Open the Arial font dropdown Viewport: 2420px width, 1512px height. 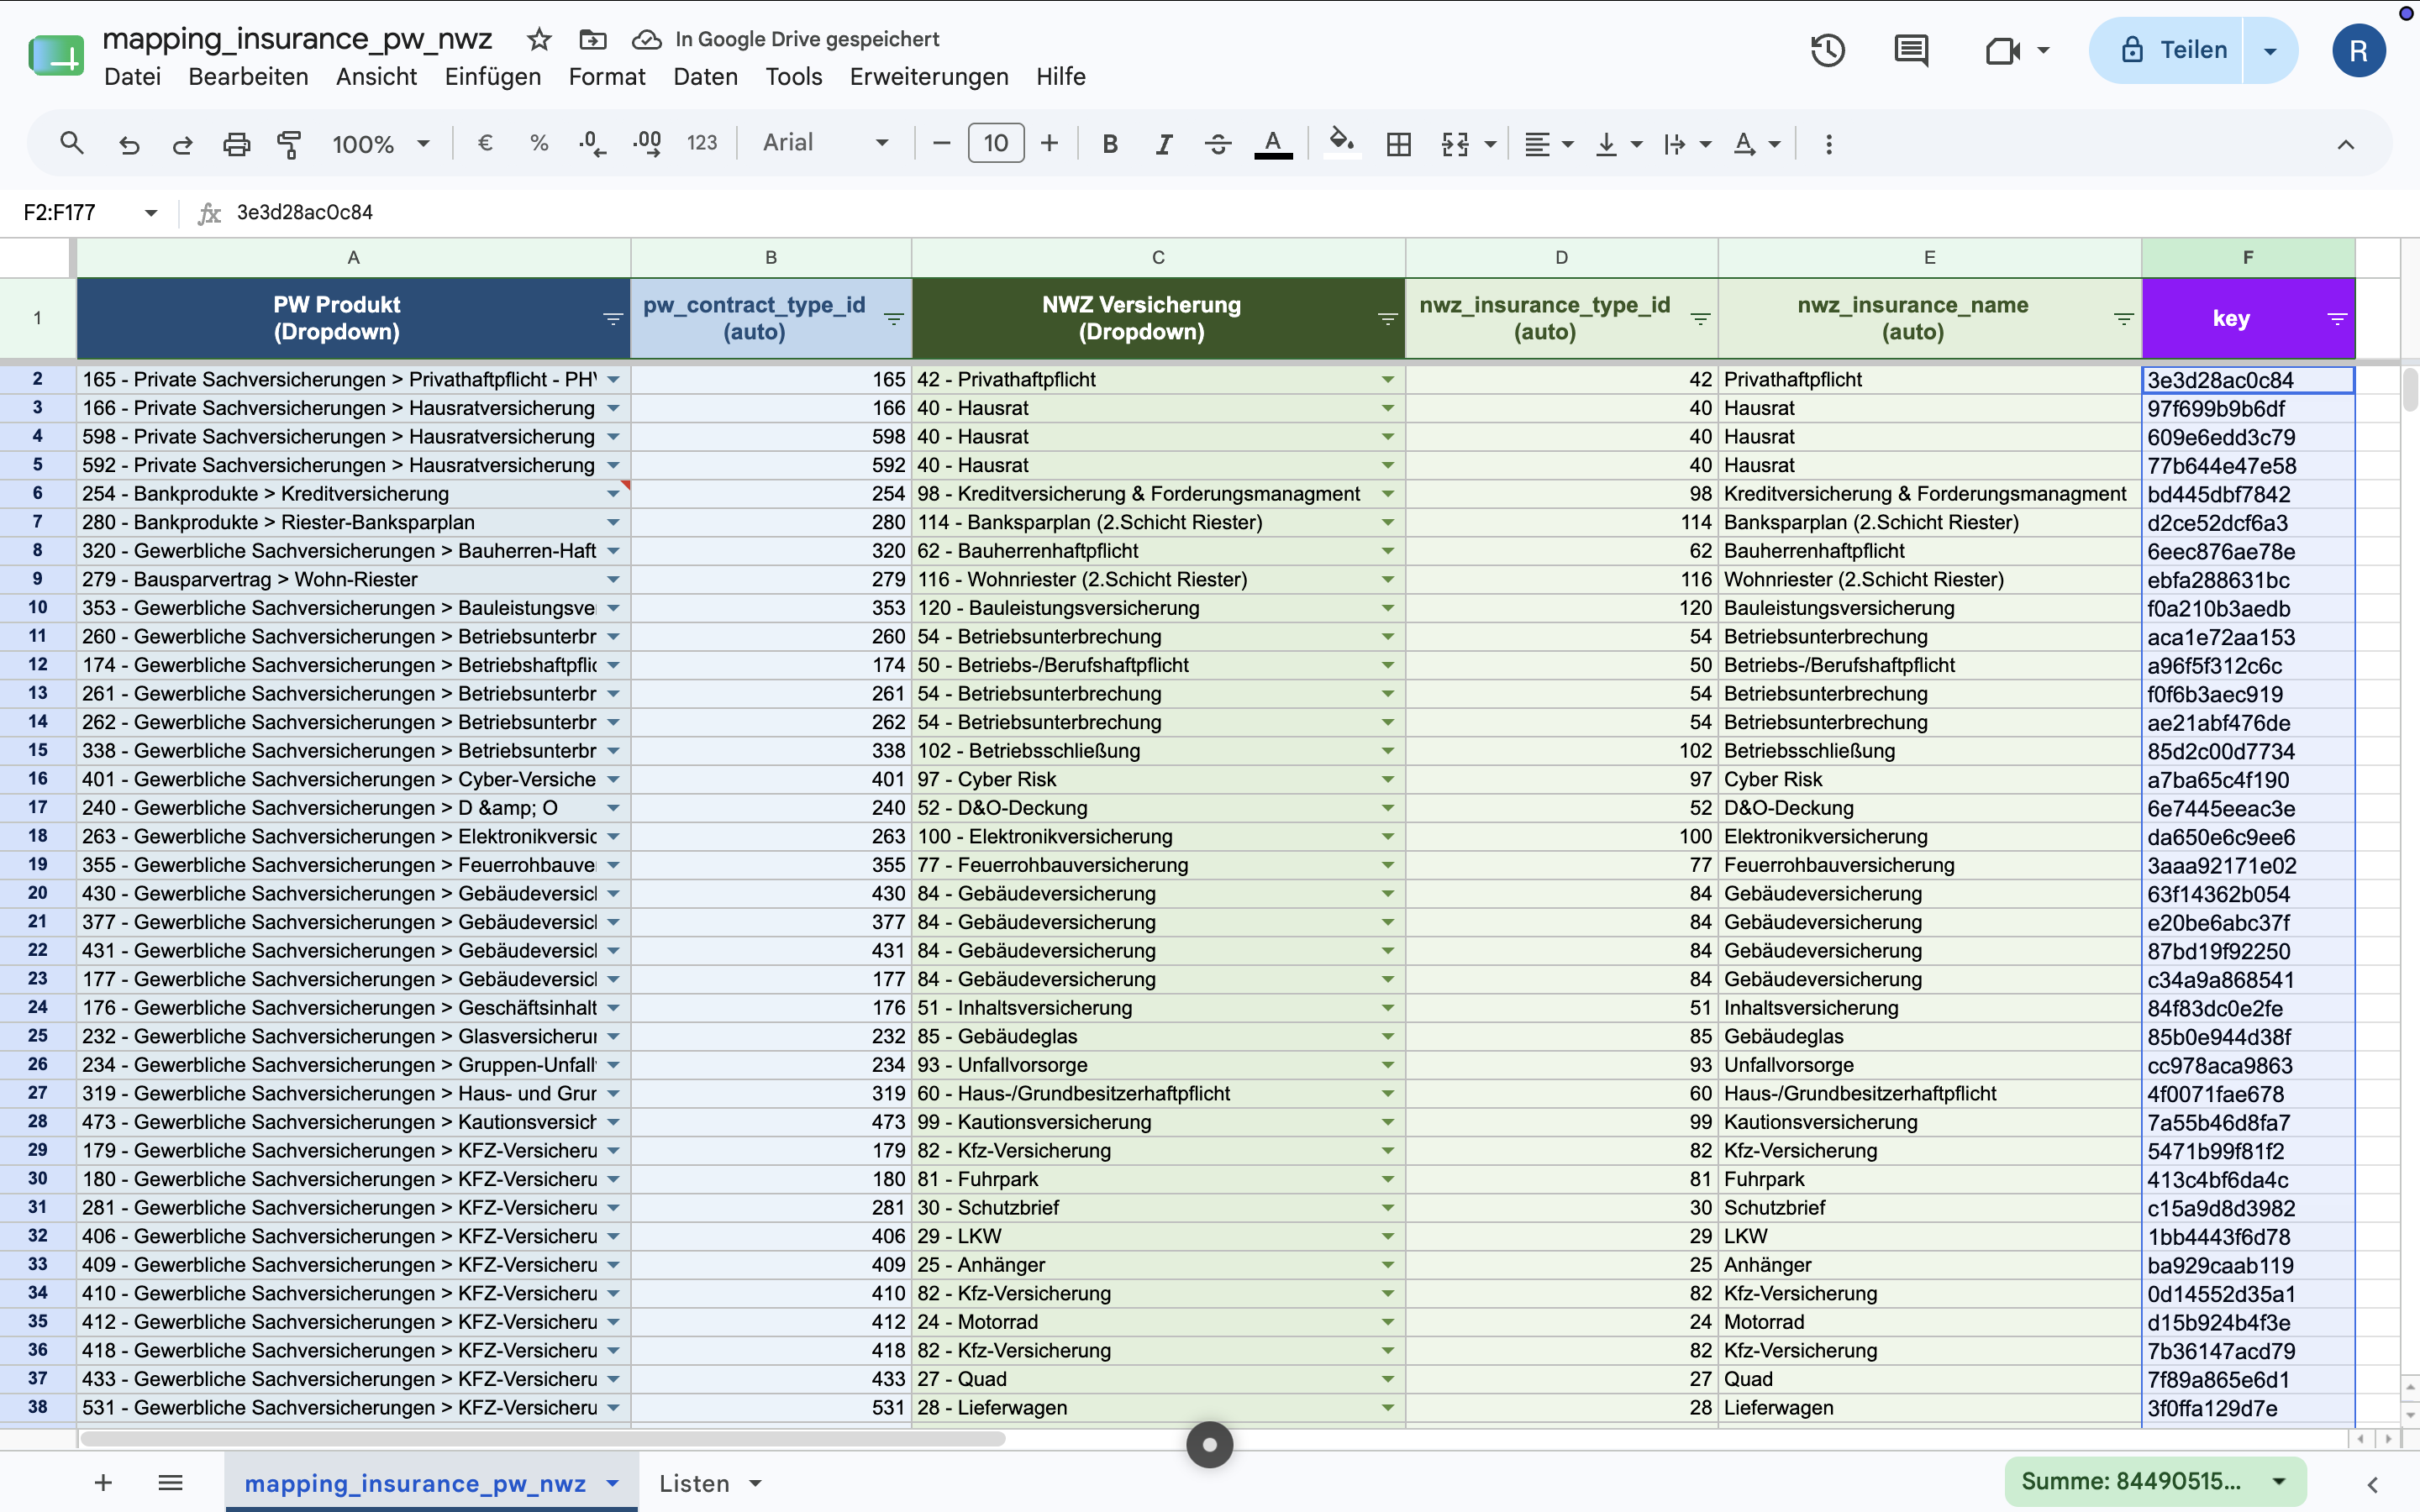825,143
